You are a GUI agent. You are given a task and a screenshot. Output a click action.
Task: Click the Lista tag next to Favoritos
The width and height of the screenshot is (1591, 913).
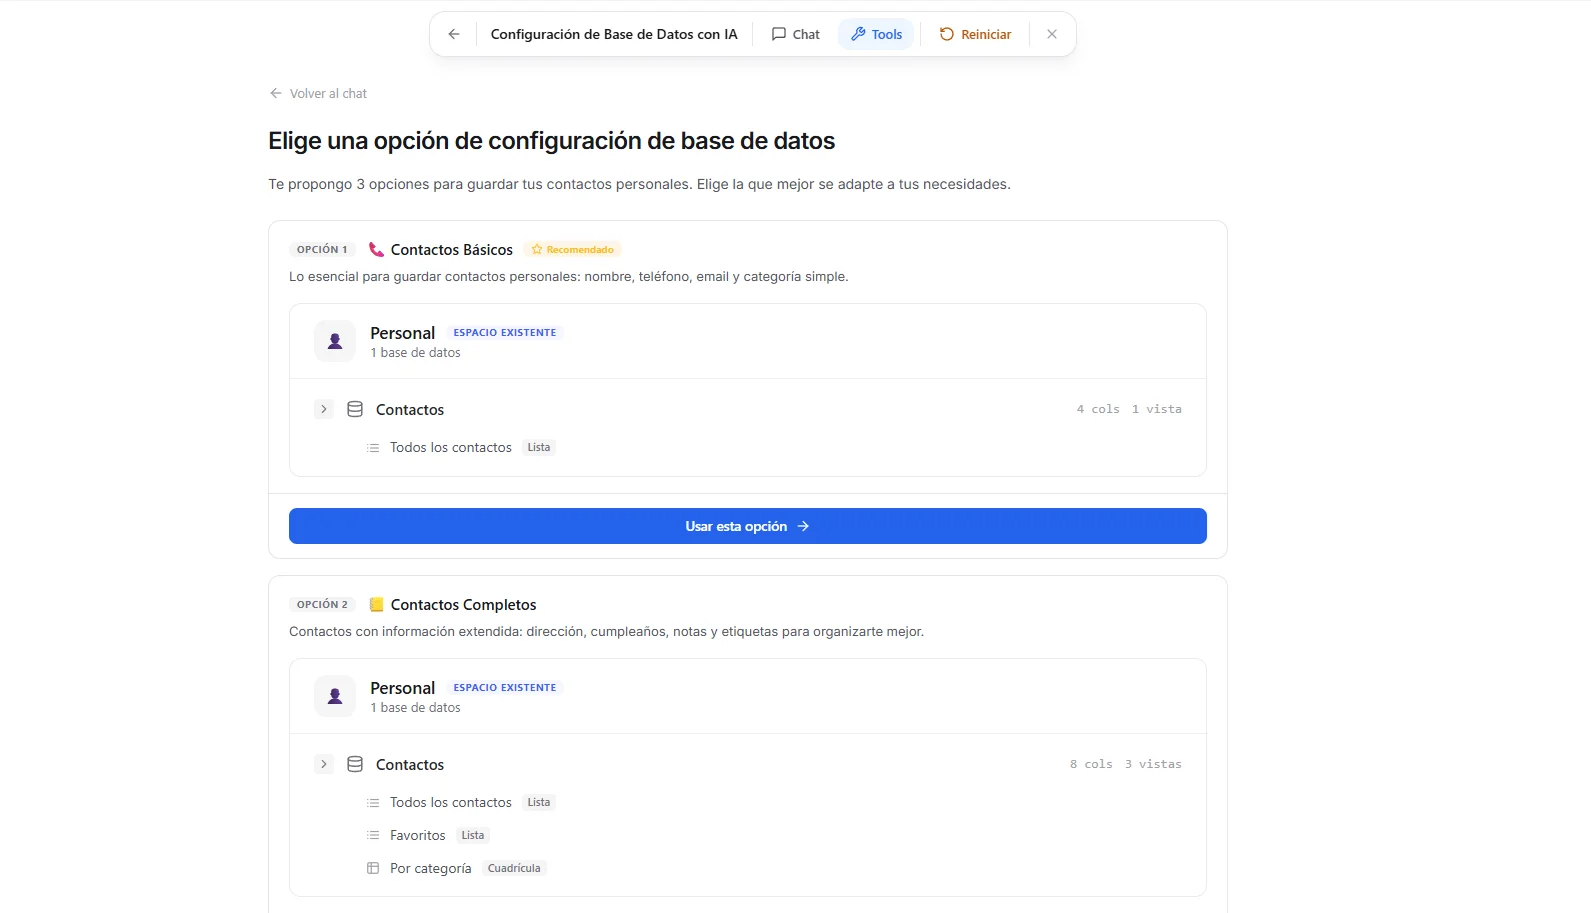click(x=473, y=835)
